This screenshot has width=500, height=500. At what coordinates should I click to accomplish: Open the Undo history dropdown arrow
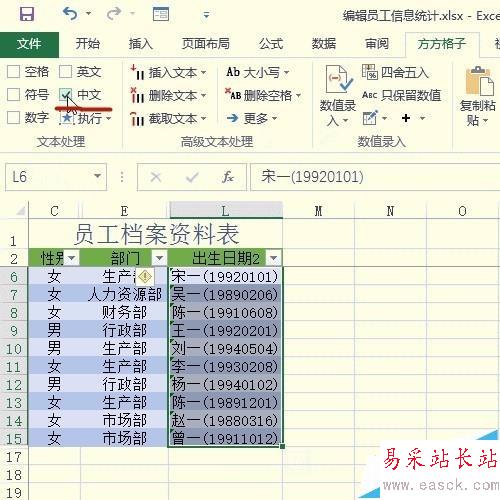tap(89, 14)
